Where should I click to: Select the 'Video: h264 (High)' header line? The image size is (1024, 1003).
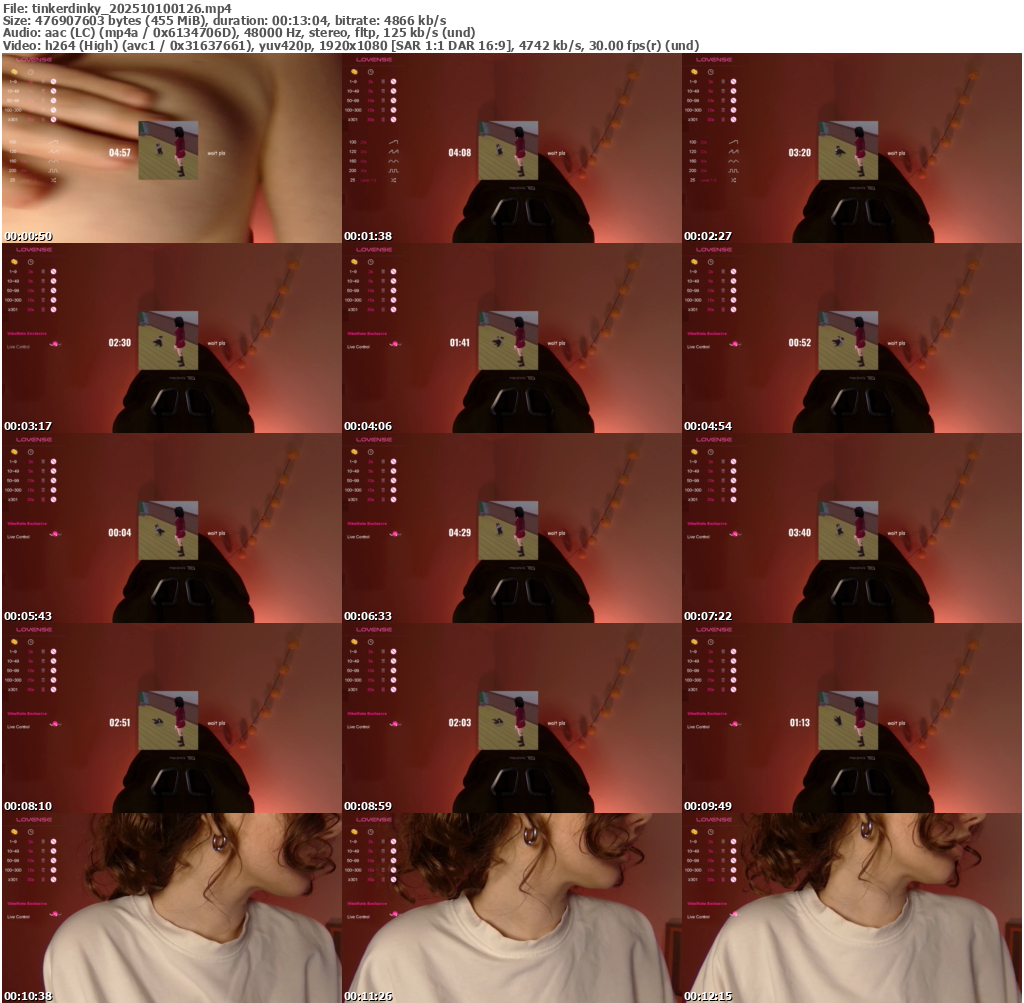pyautogui.click(x=351, y=46)
